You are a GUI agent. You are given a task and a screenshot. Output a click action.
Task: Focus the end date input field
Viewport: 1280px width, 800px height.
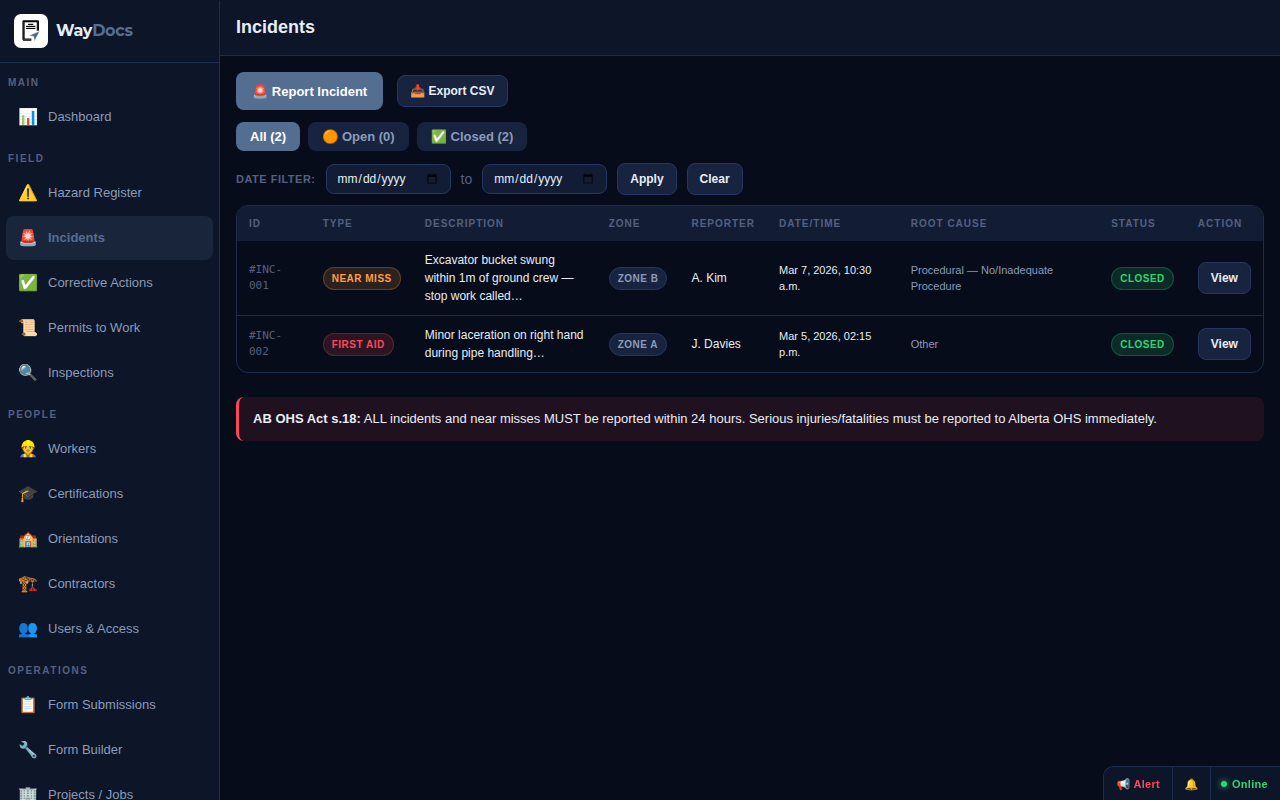544,179
